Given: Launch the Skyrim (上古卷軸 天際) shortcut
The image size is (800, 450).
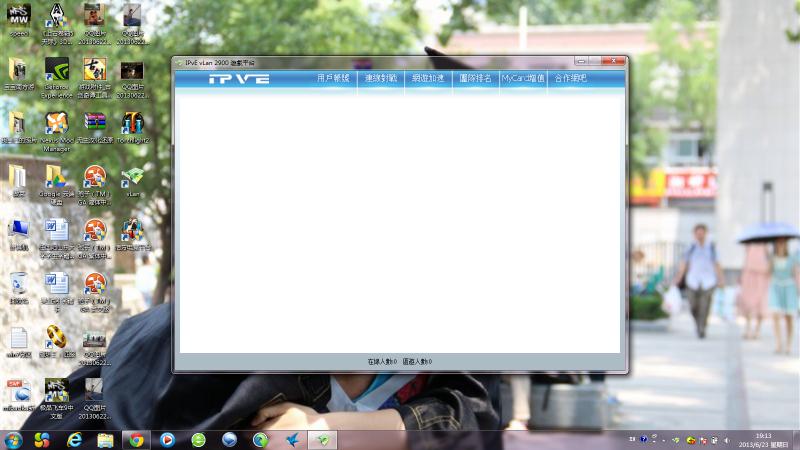Looking at the screenshot, I should click(57, 24).
